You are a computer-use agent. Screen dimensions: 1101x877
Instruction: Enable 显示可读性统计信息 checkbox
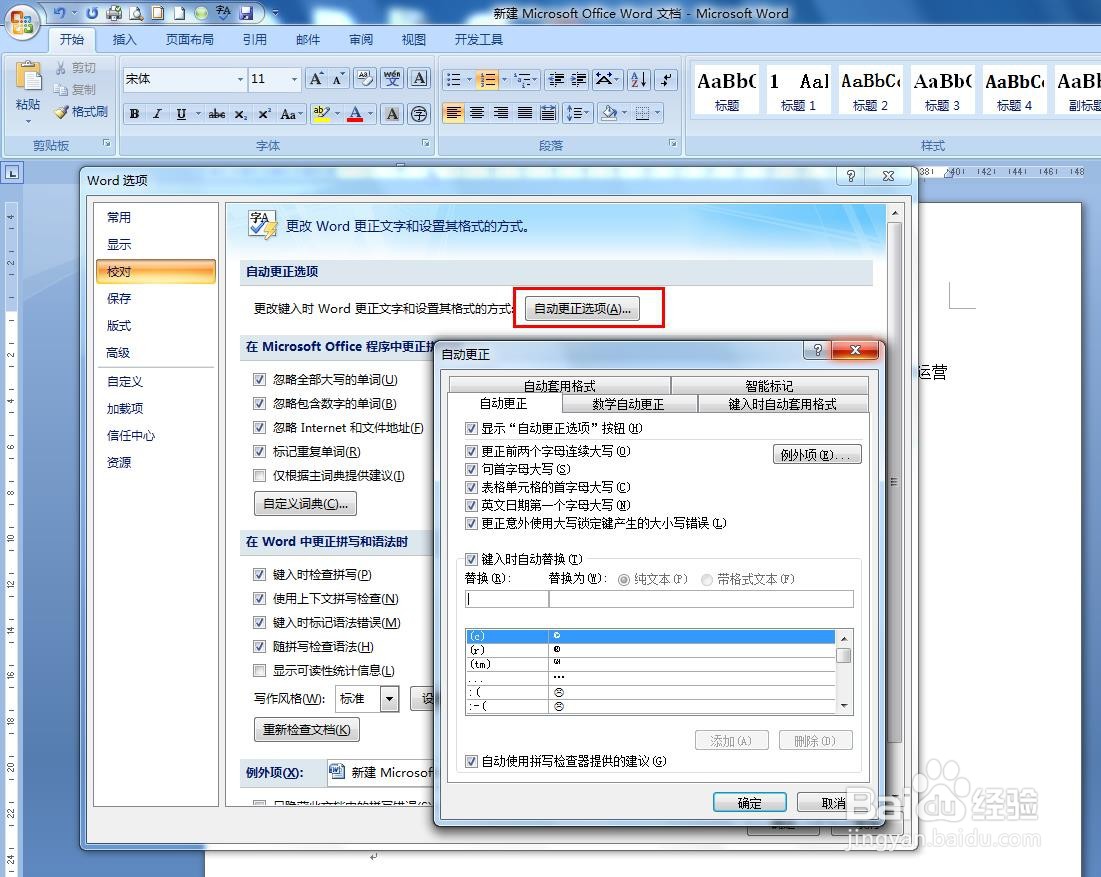[x=259, y=670]
